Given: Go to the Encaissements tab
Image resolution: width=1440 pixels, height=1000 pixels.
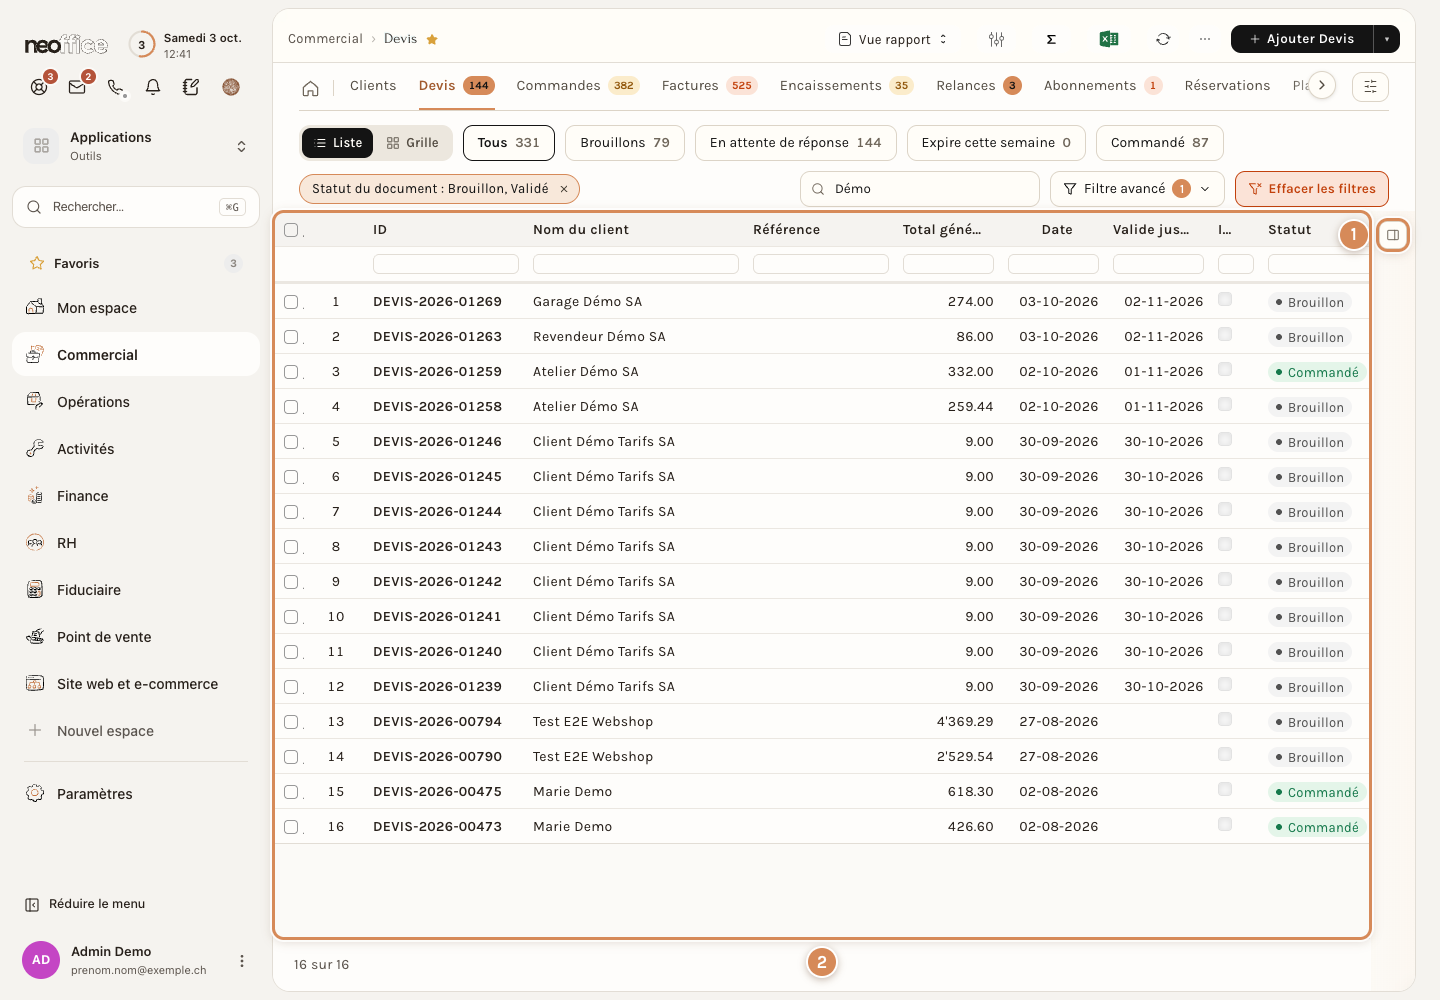Looking at the screenshot, I should coord(846,86).
